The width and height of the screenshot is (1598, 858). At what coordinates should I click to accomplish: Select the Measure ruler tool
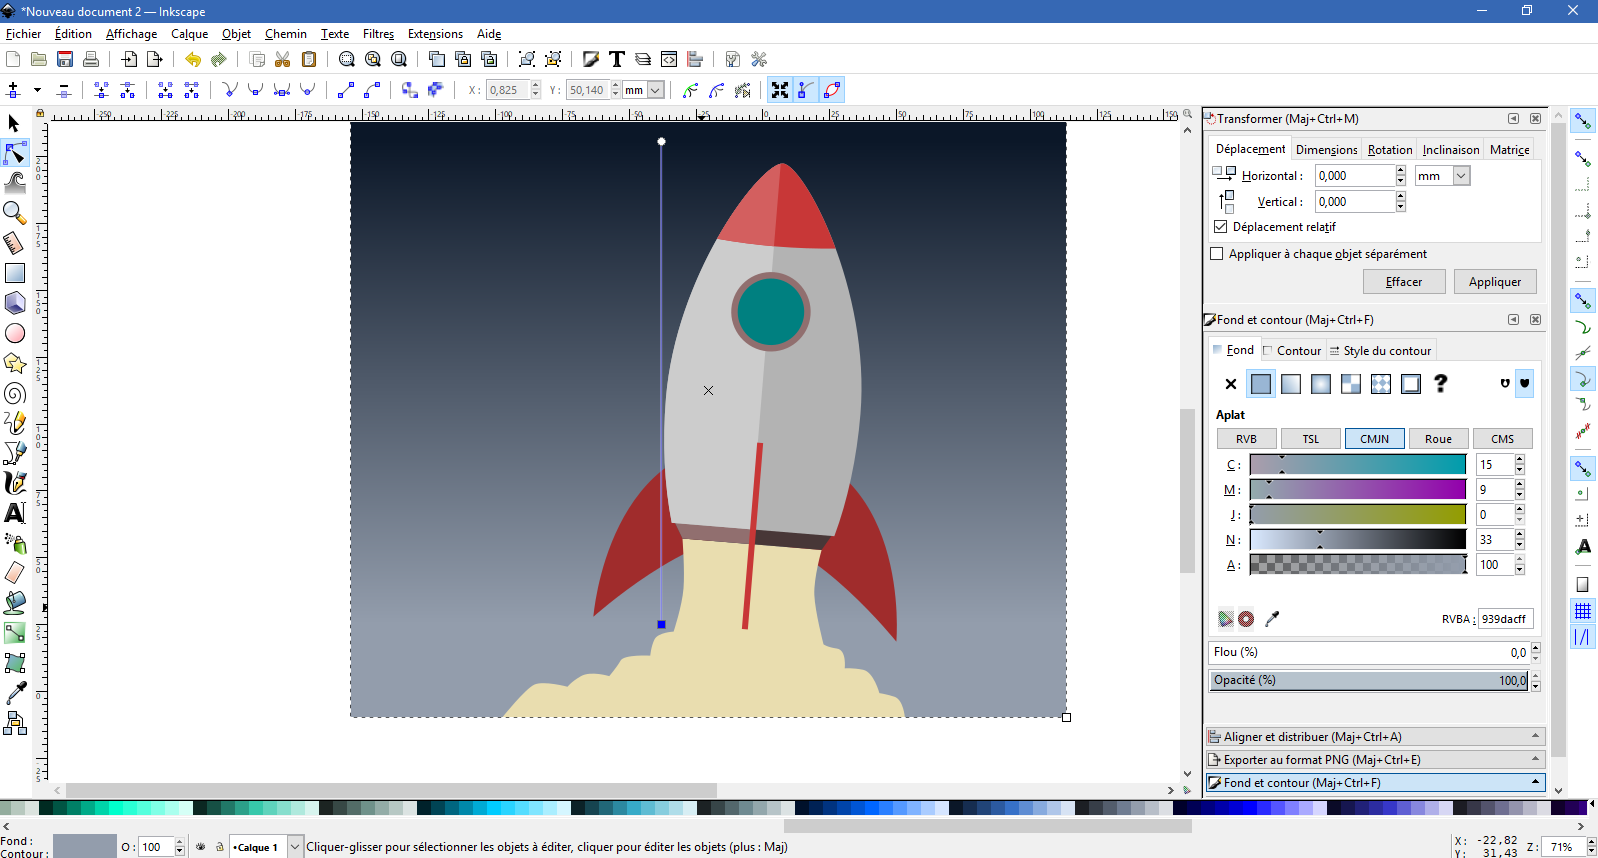pyautogui.click(x=15, y=243)
